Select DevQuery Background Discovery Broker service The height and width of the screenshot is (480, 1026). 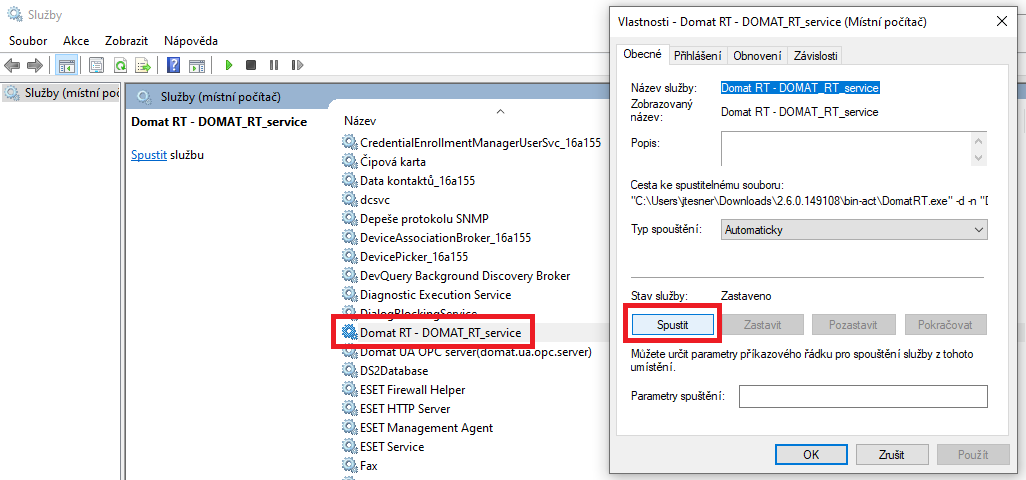(x=465, y=275)
